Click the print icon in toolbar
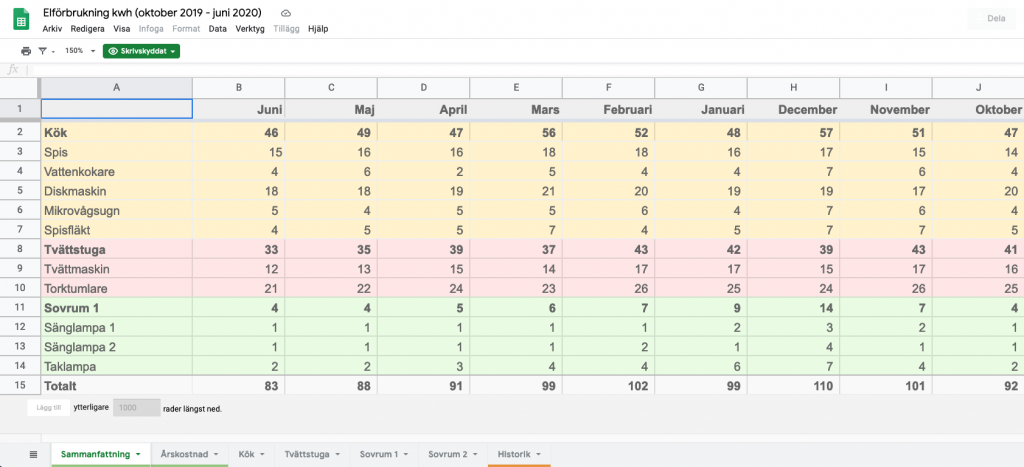 tap(26, 51)
